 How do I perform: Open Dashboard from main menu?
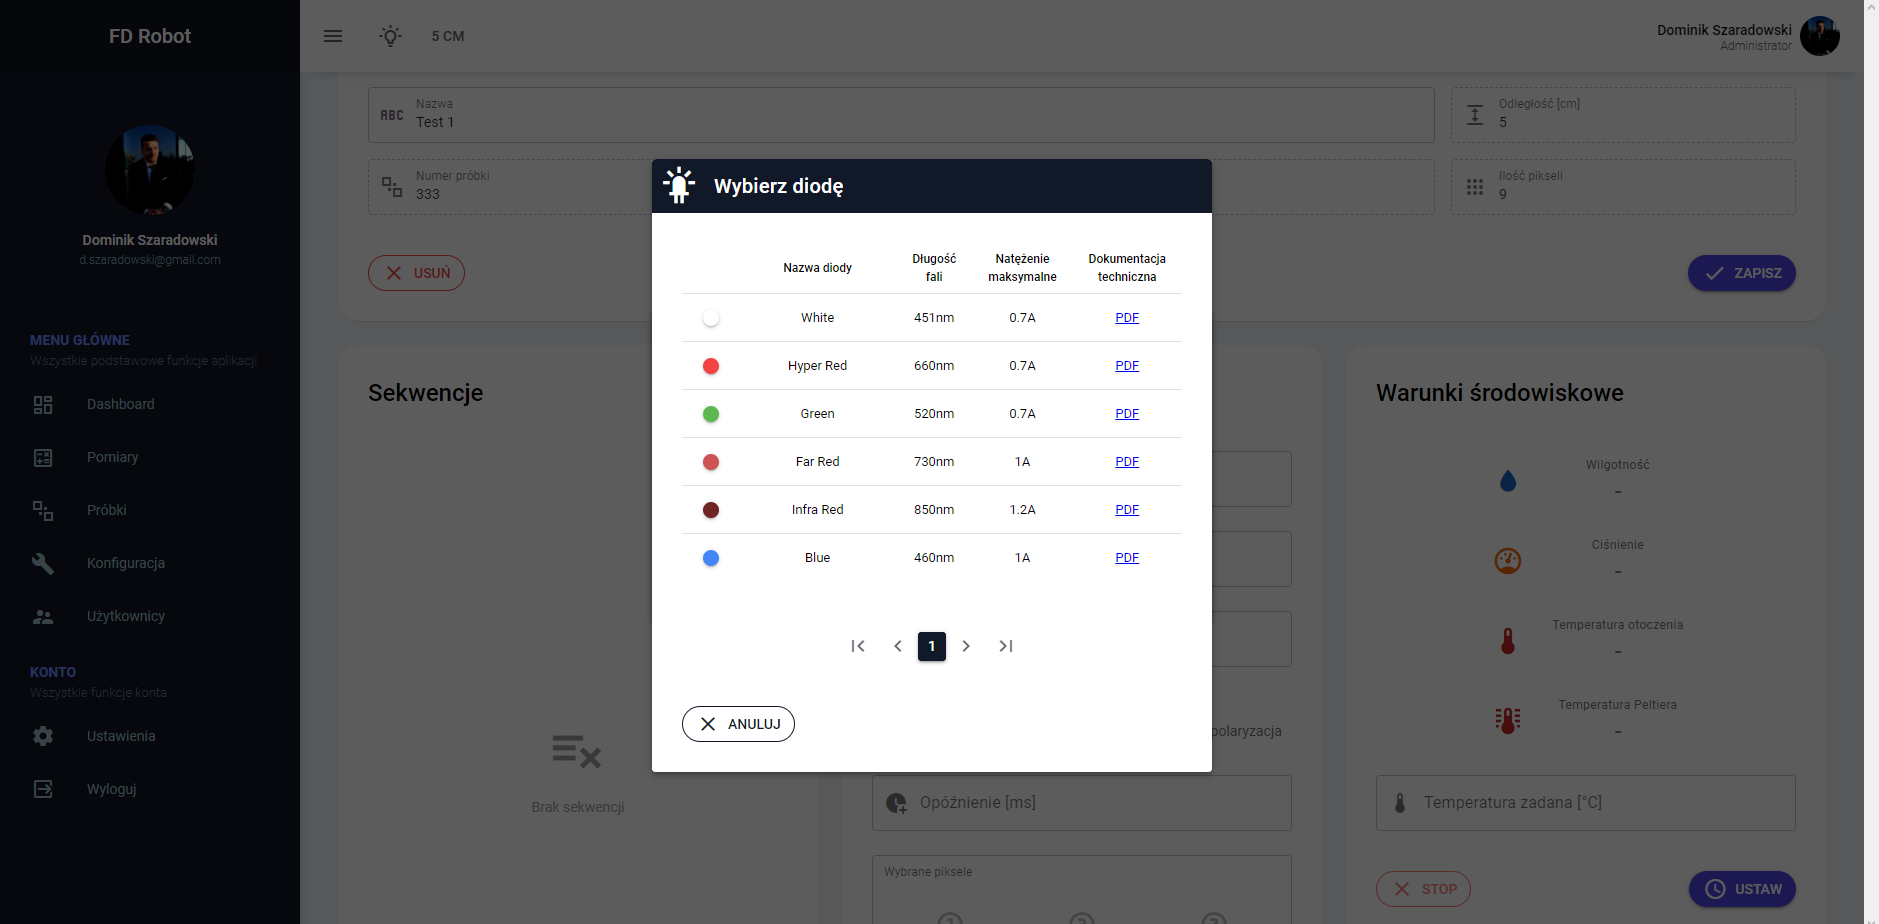(x=120, y=404)
